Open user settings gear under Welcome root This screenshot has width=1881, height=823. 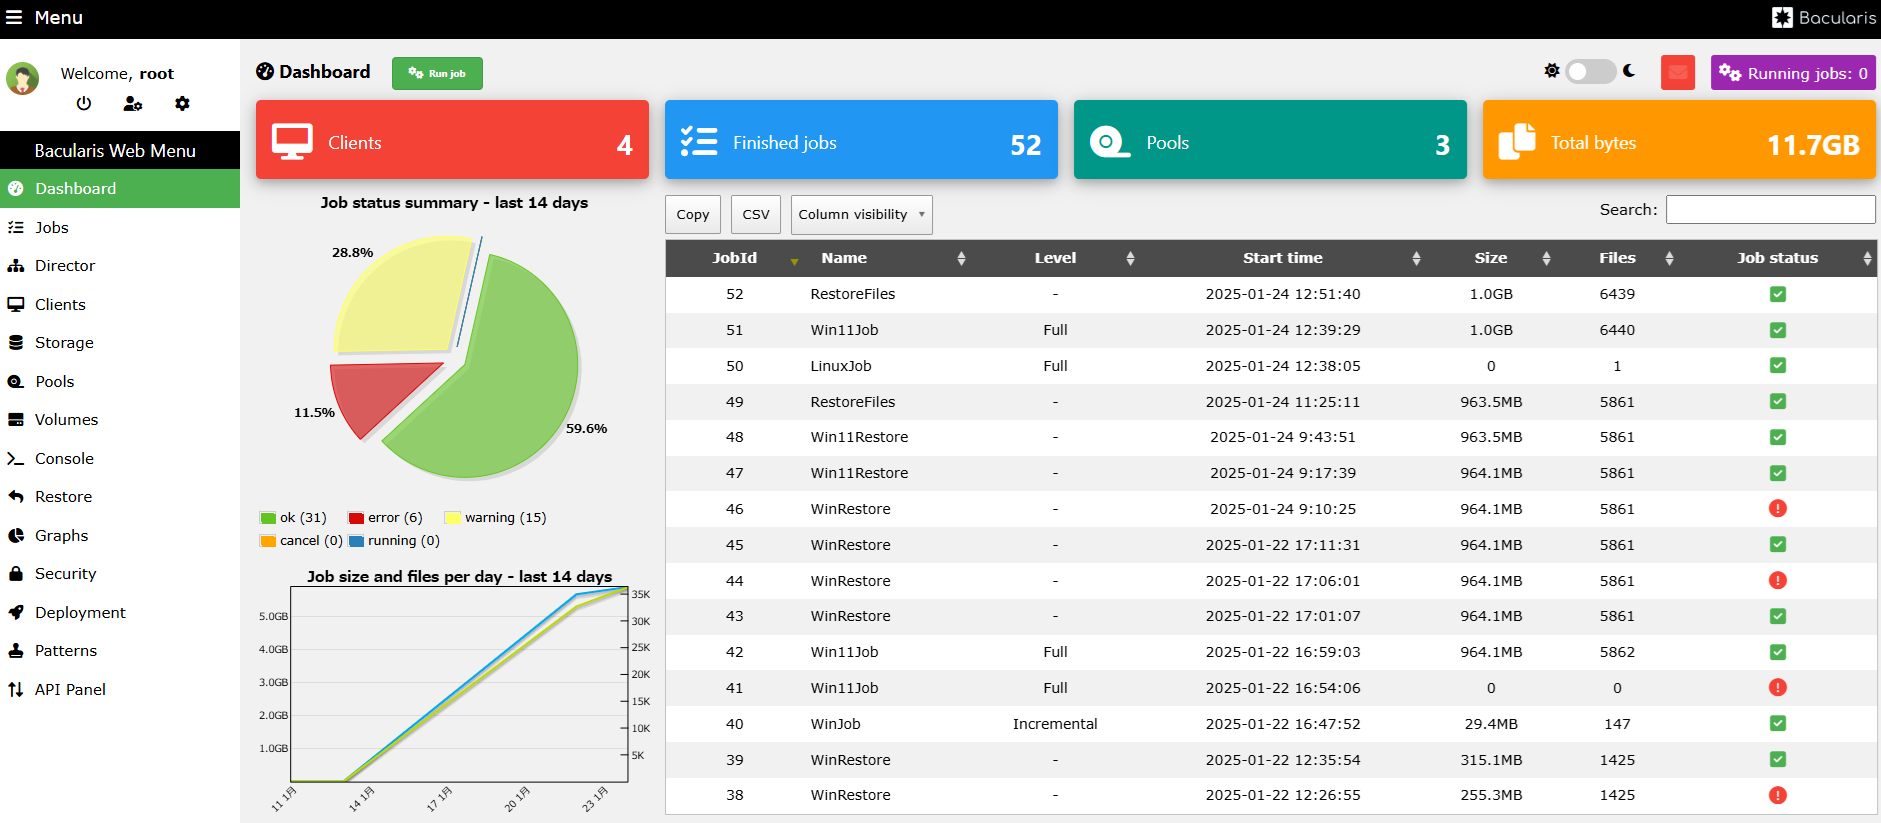pyautogui.click(x=182, y=103)
